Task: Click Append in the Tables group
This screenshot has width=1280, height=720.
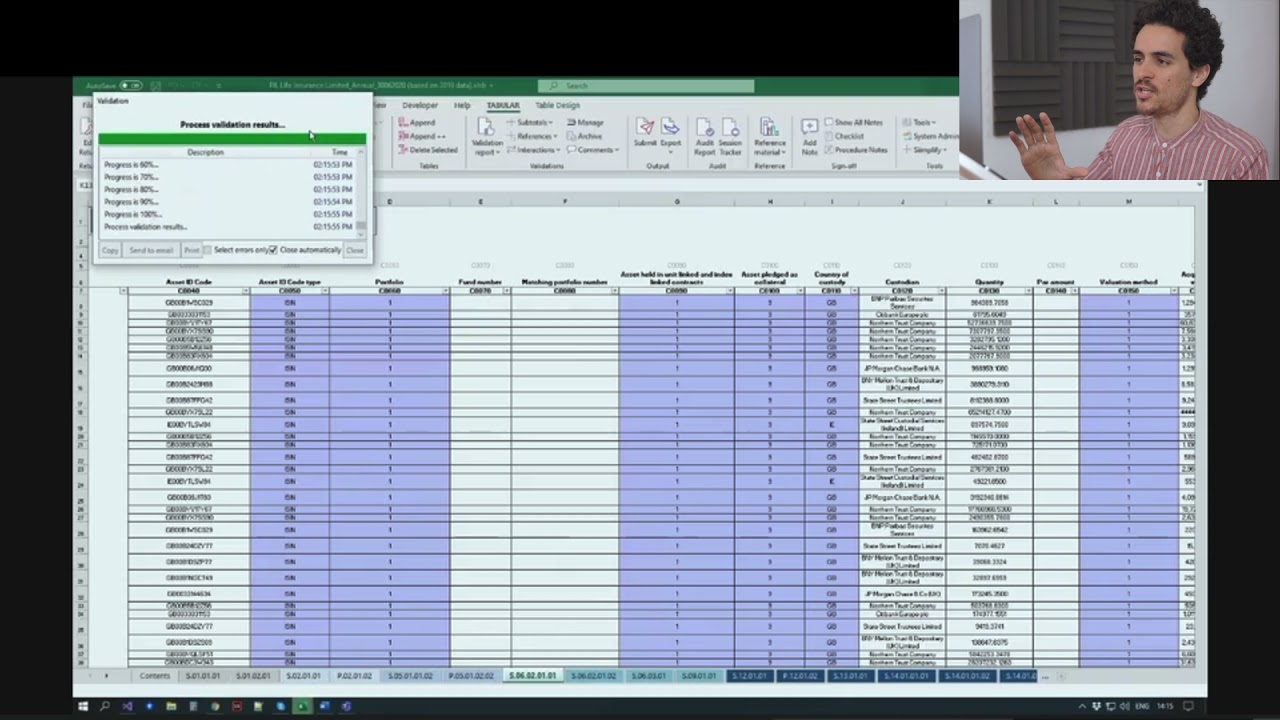Action: [416, 122]
